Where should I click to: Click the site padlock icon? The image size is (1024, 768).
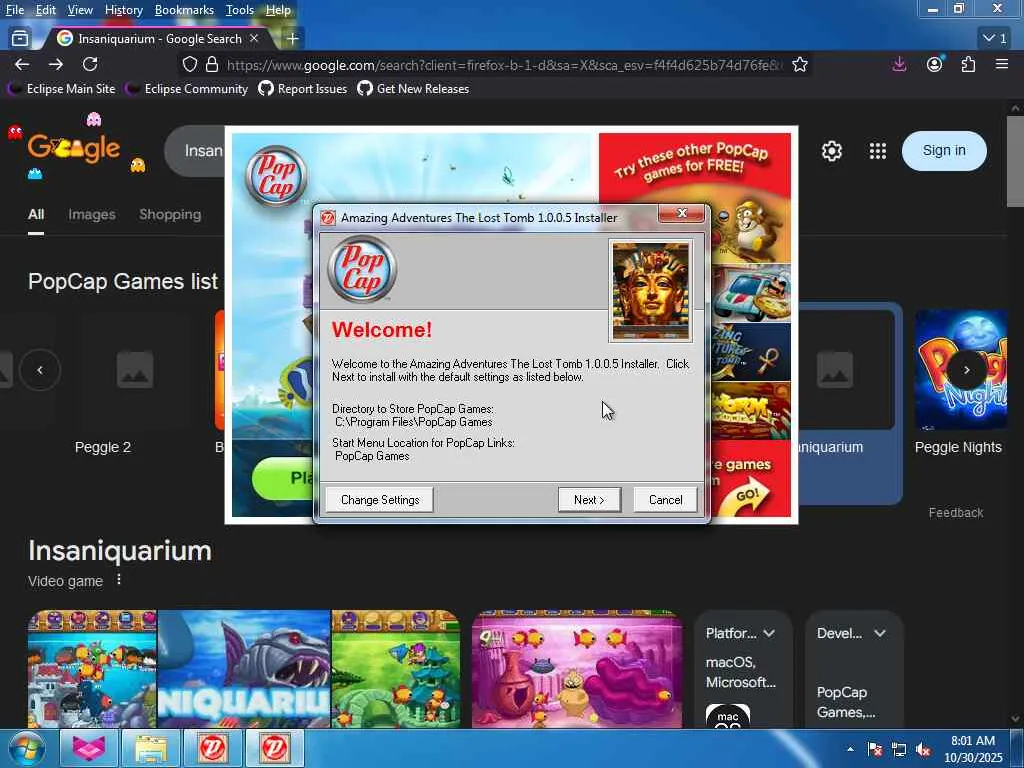tap(212, 64)
